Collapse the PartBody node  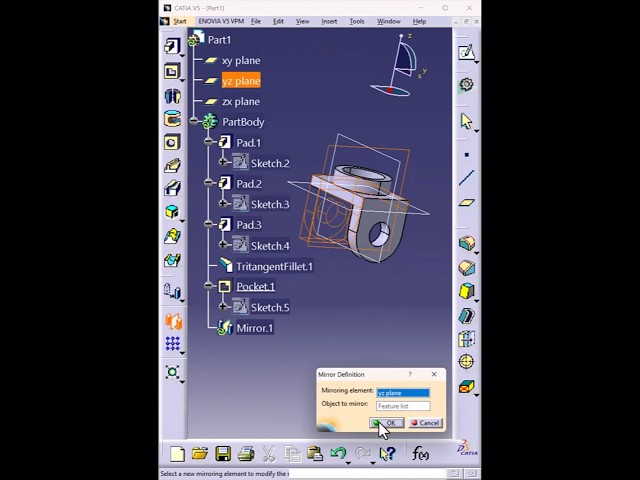point(194,121)
